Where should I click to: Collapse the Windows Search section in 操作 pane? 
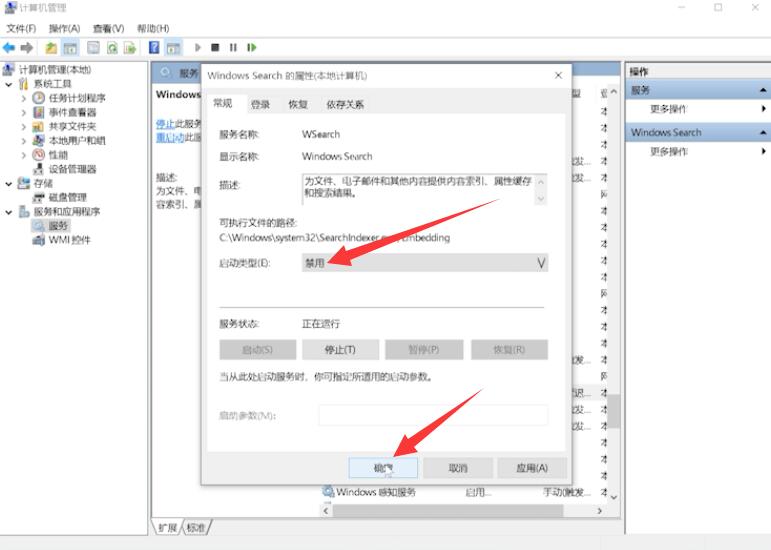click(763, 133)
